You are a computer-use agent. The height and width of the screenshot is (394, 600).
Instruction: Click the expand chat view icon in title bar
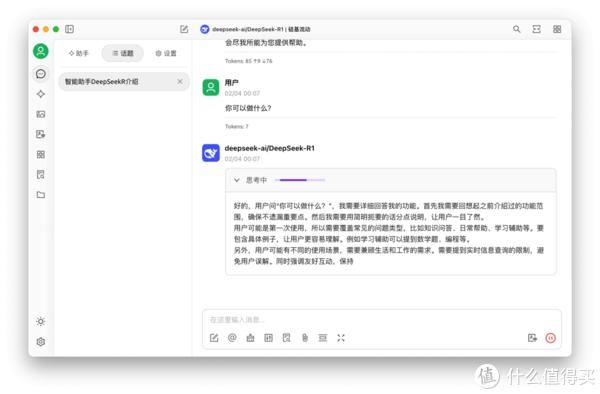536,29
